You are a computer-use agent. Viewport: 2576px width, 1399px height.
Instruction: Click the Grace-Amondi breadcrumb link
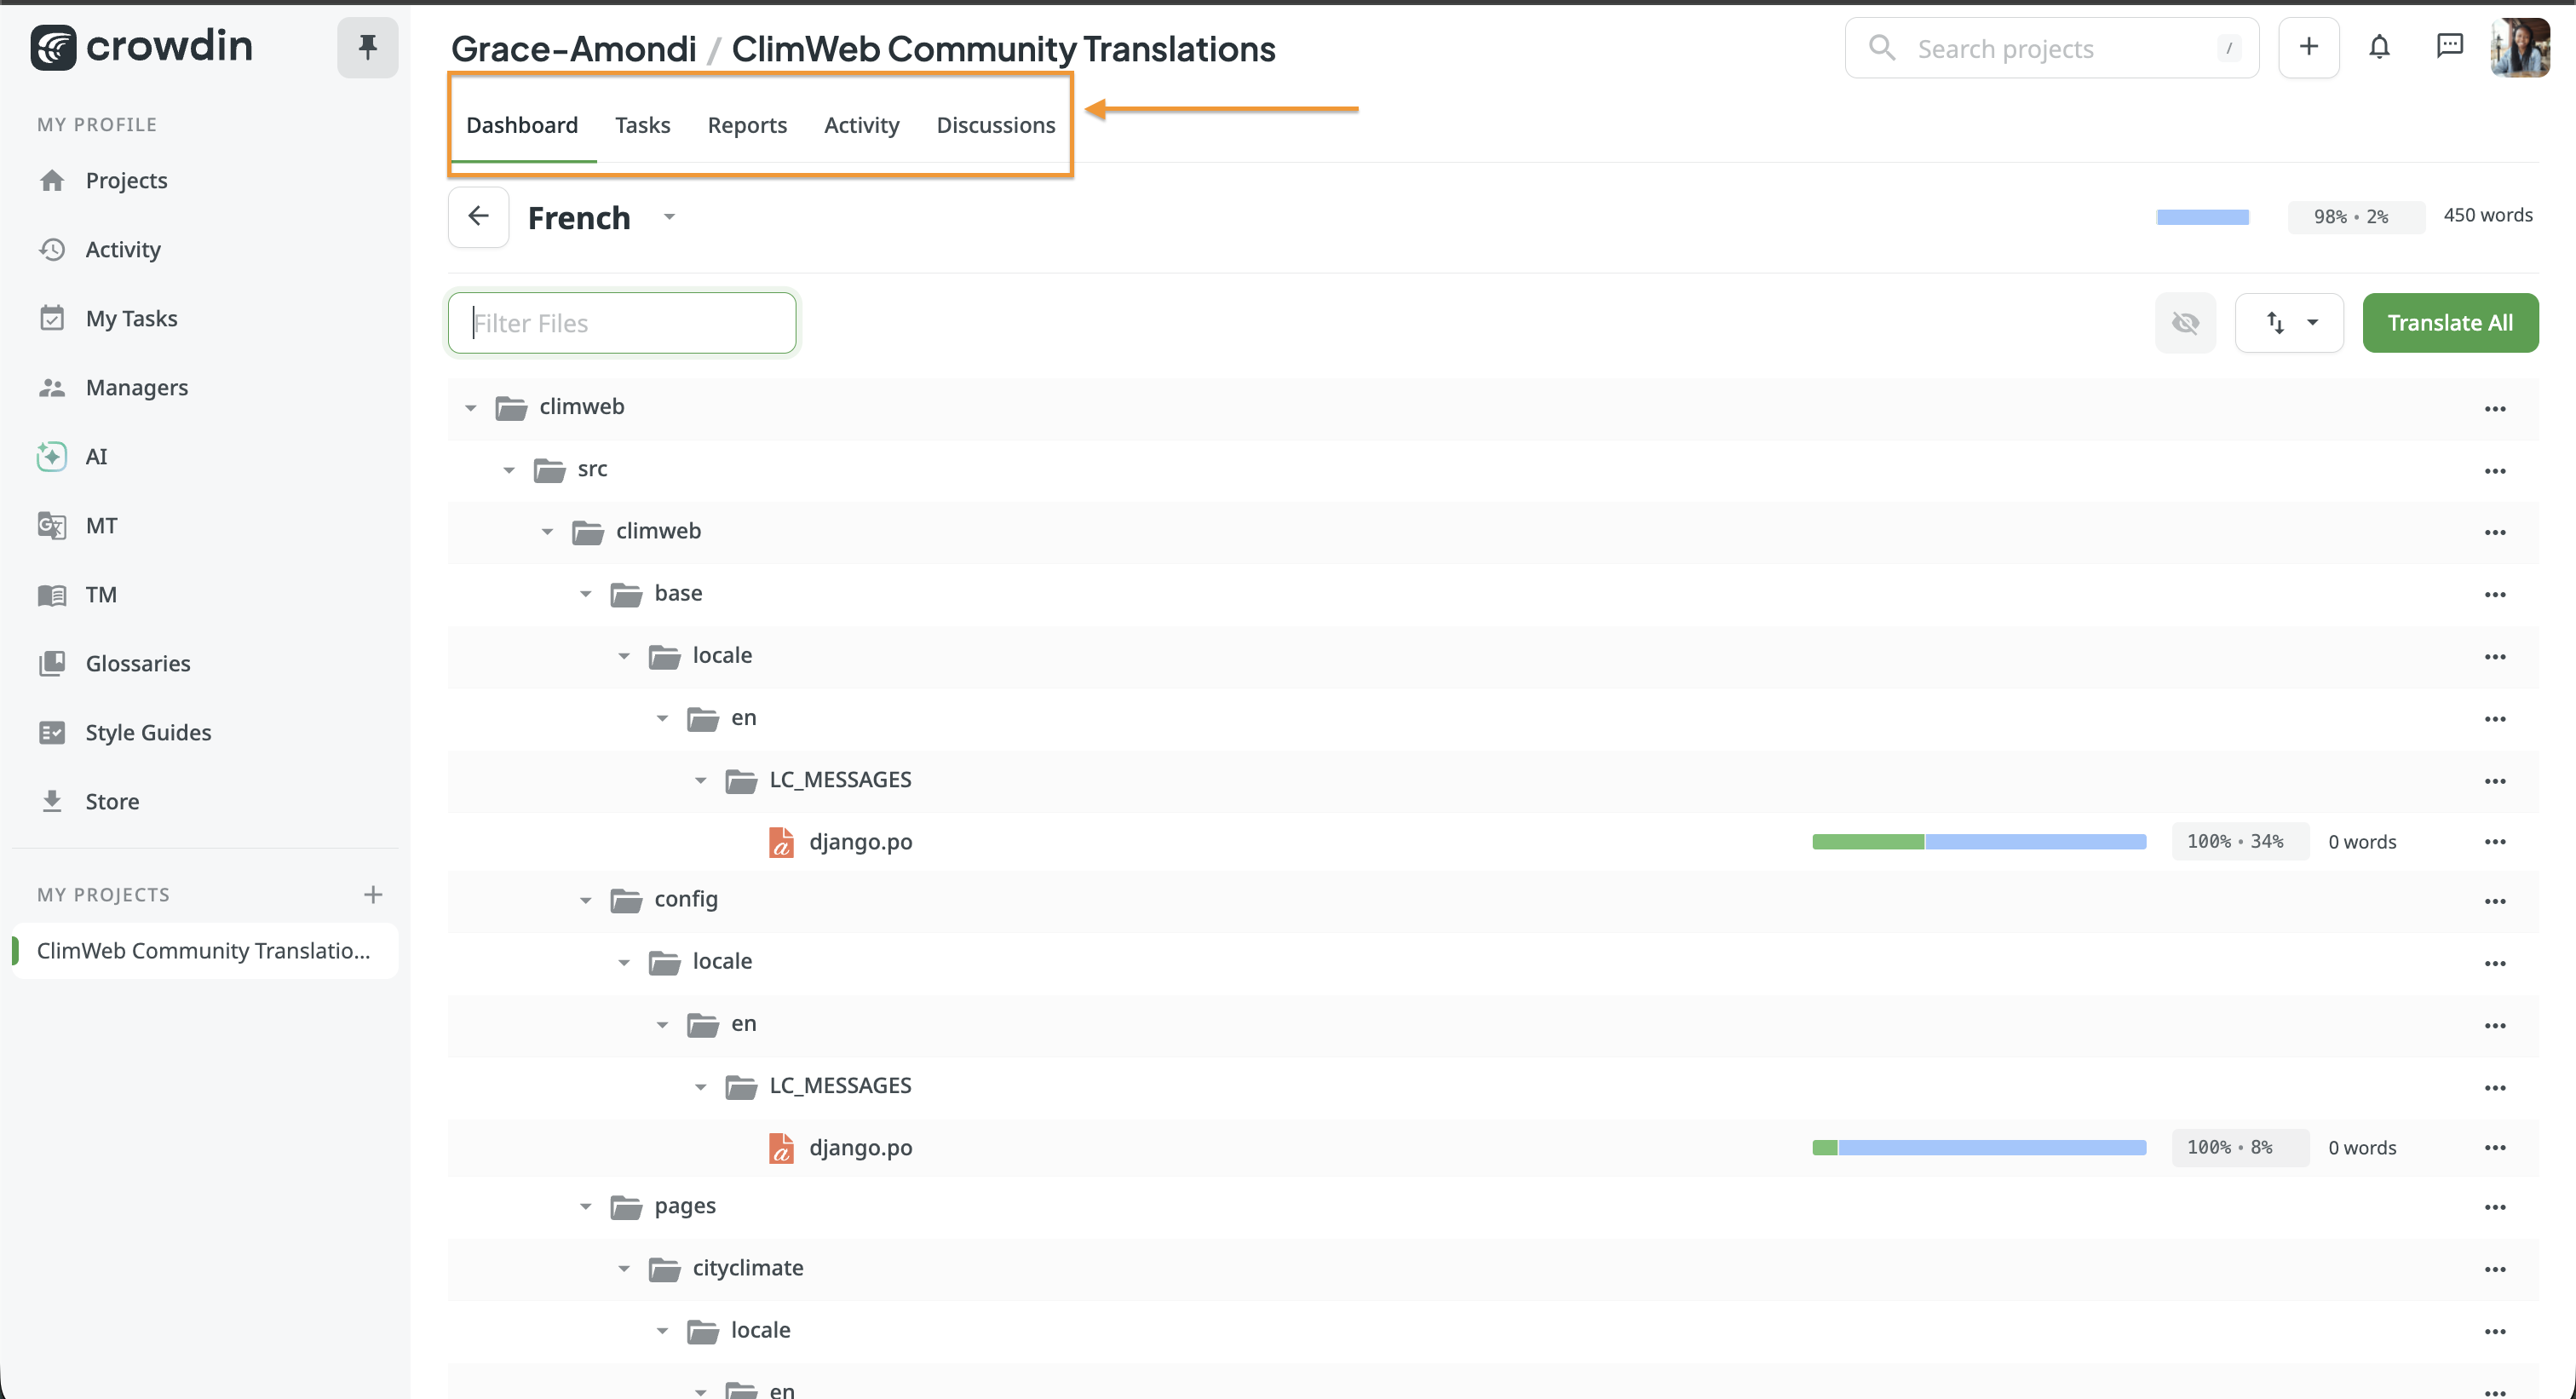pyautogui.click(x=573, y=48)
